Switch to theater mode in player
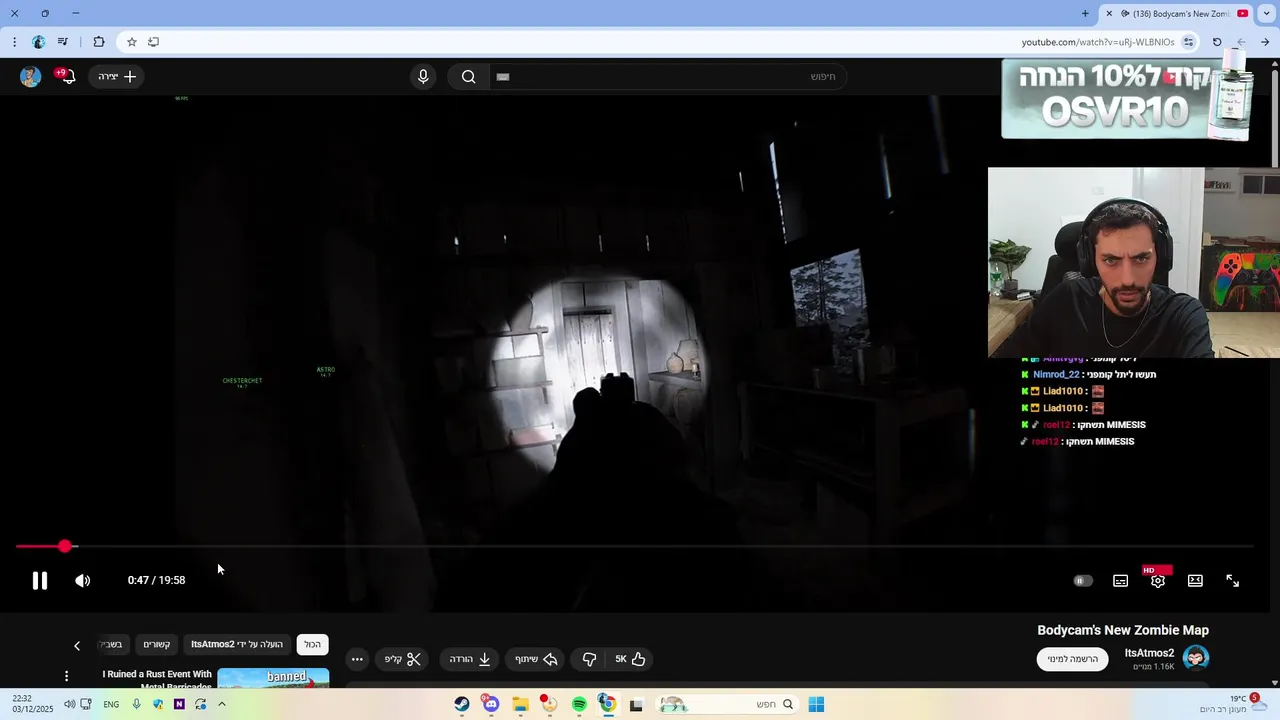The width and height of the screenshot is (1280, 720). click(x=1195, y=581)
